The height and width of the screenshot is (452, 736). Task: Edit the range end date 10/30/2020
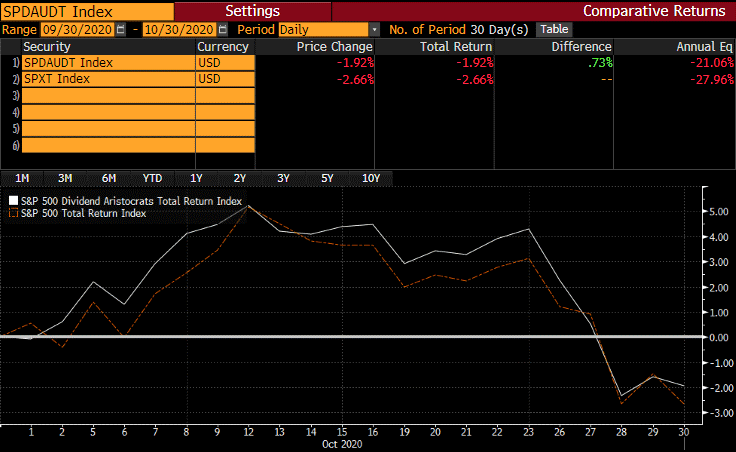179,30
